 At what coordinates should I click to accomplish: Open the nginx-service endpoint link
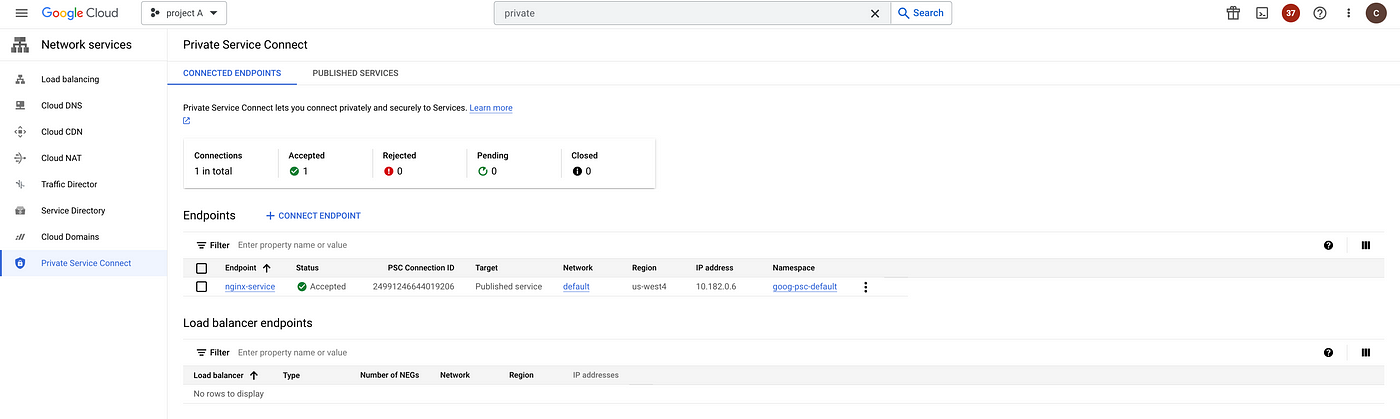[x=250, y=287]
